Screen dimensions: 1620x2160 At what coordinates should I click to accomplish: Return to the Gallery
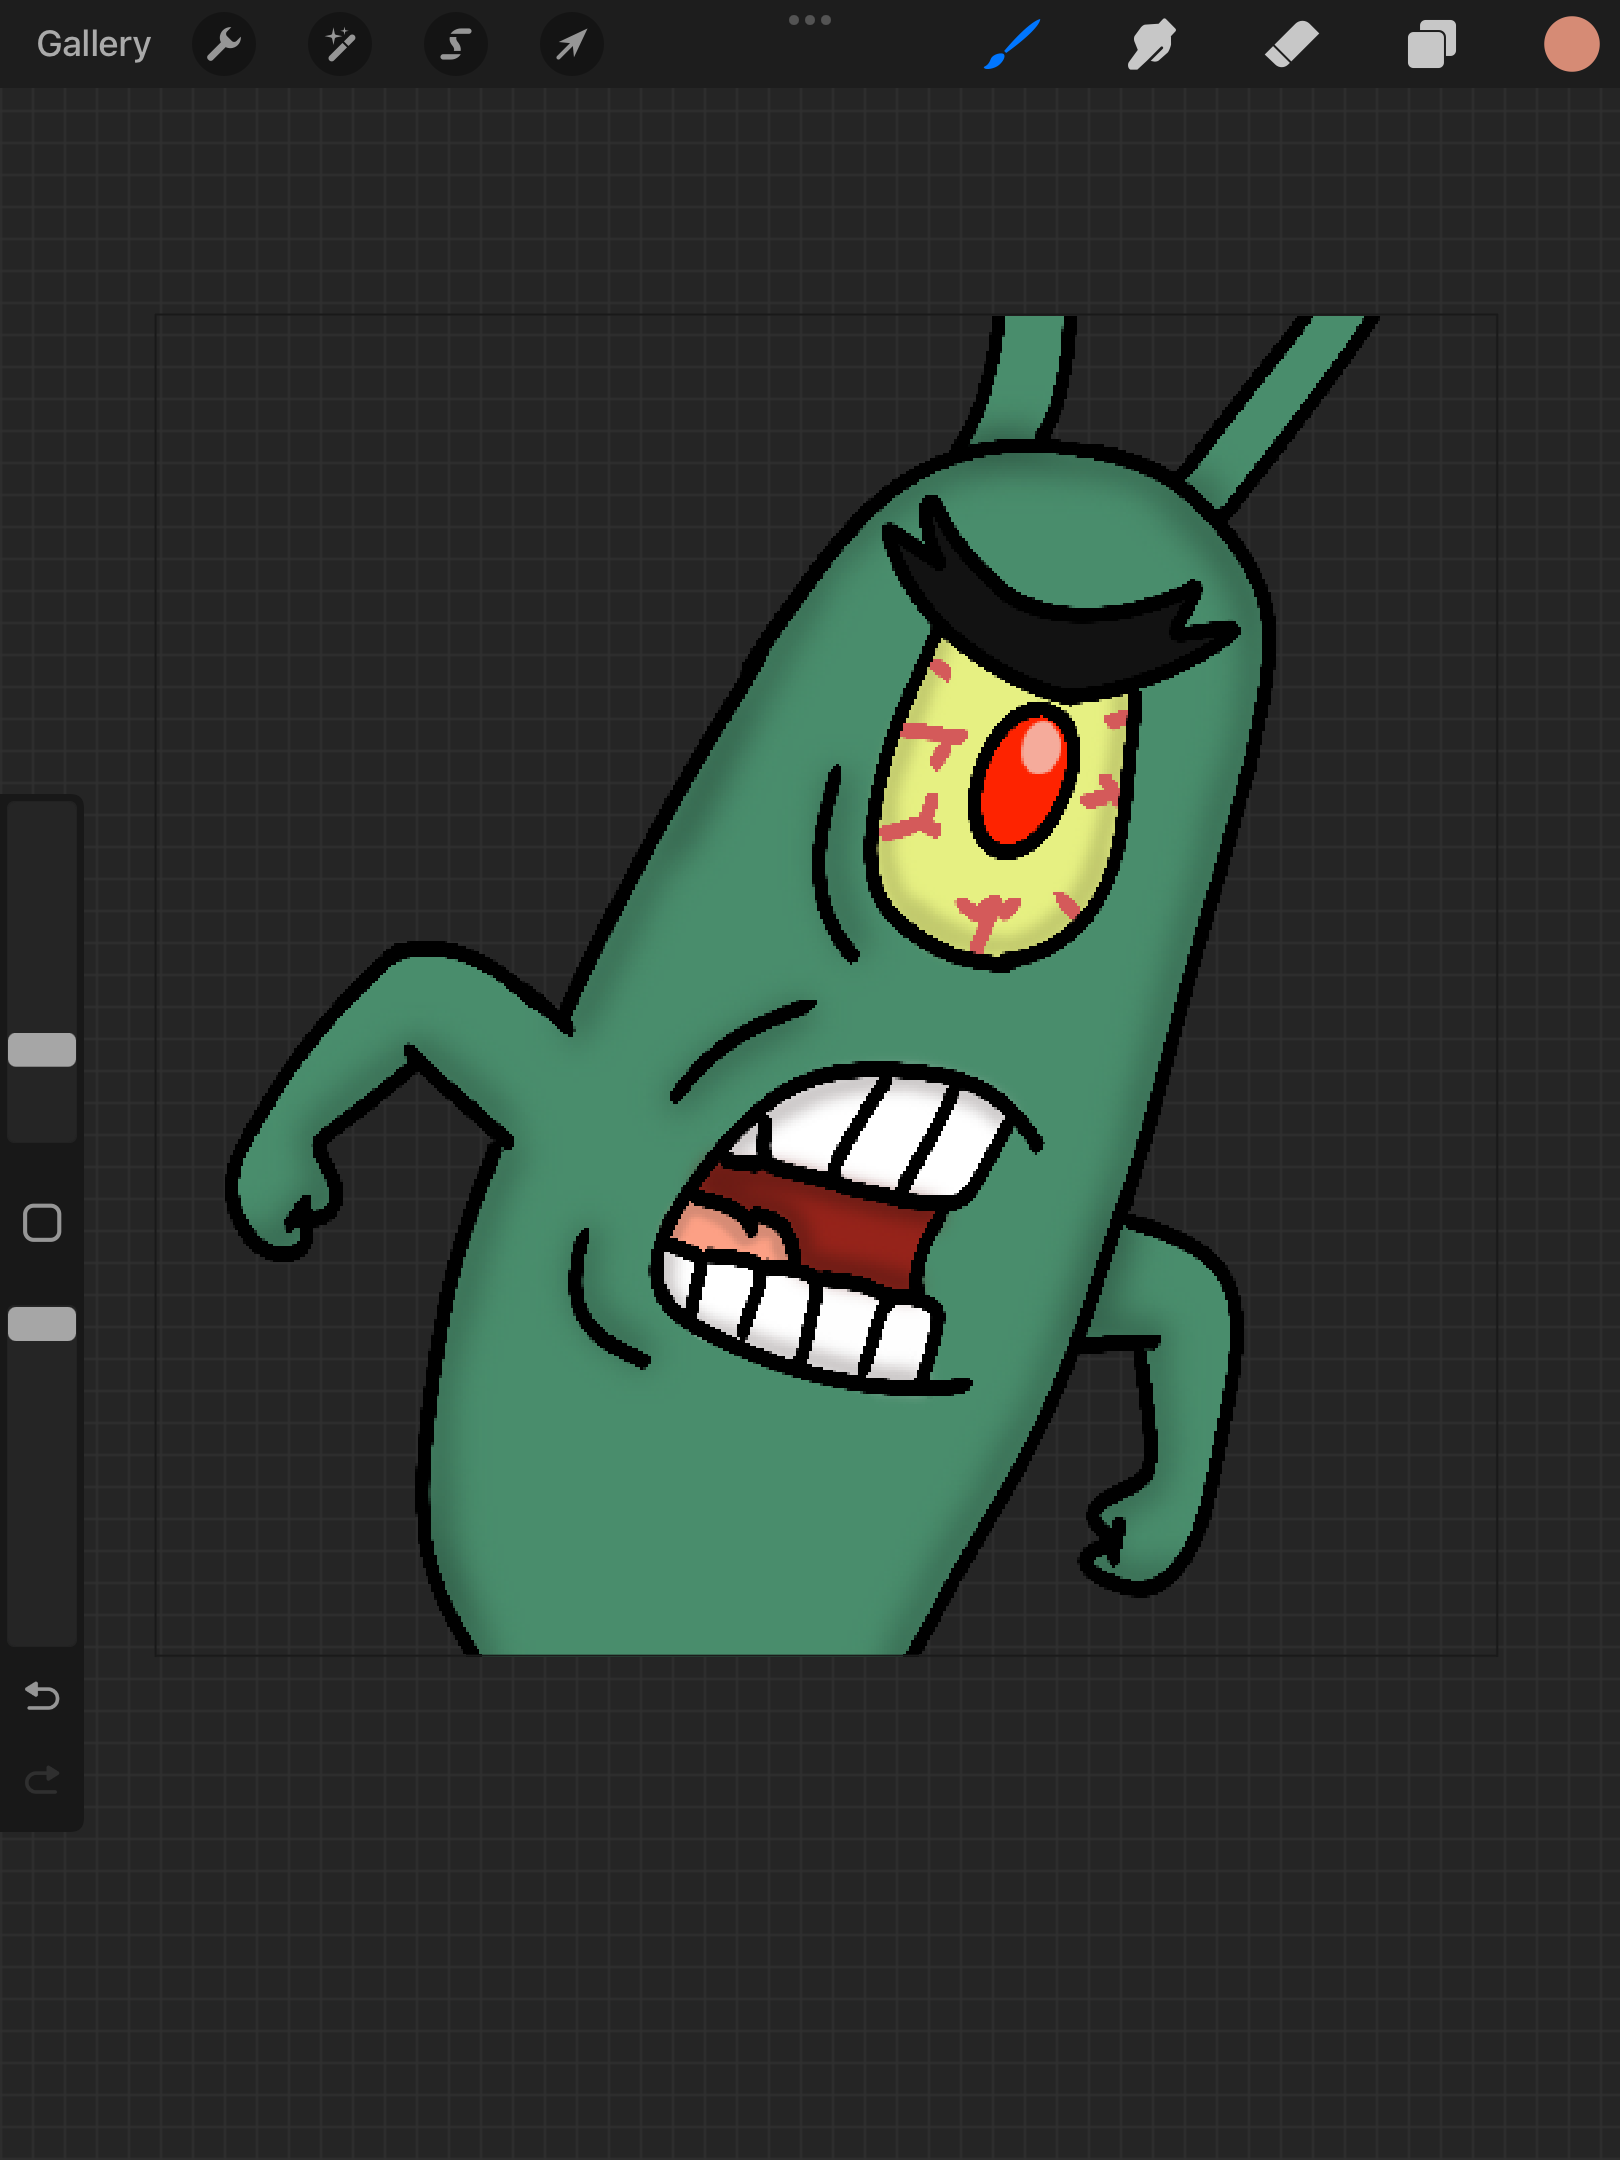point(94,44)
